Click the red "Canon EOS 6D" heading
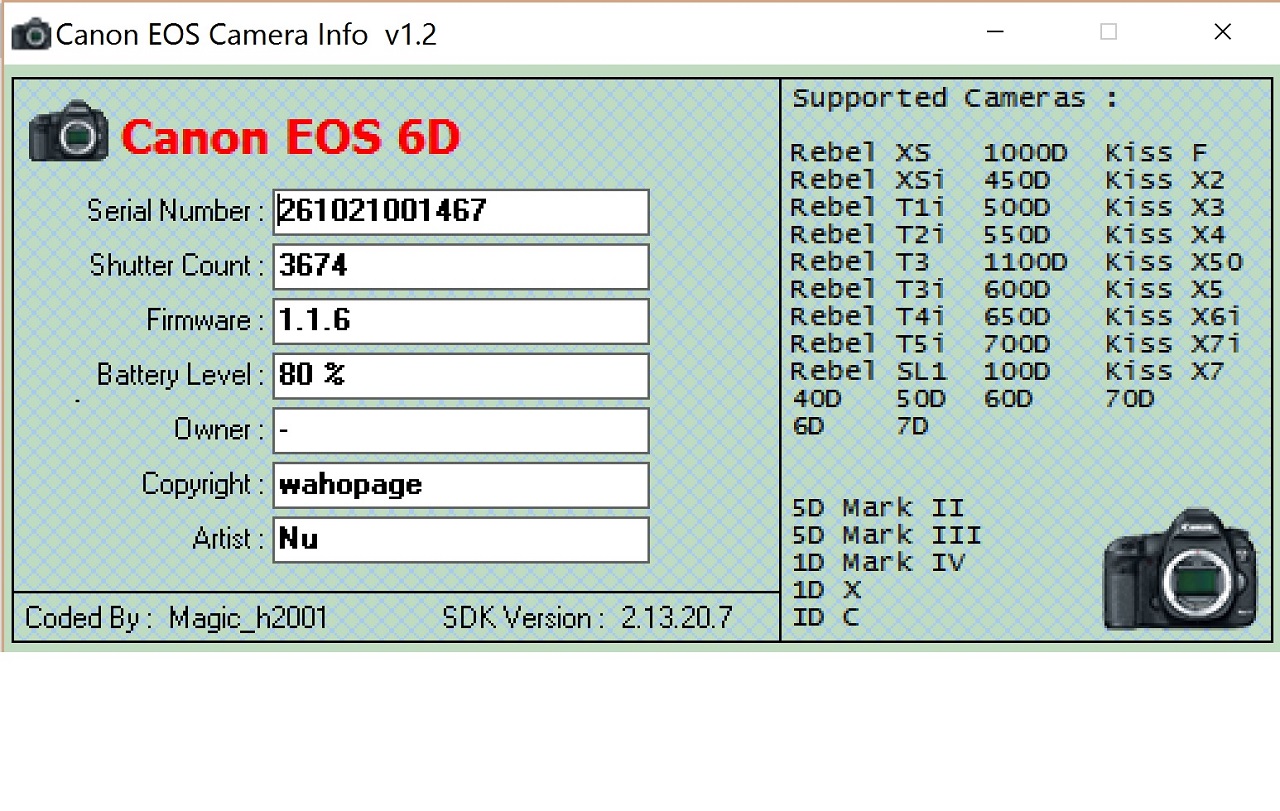 point(290,137)
